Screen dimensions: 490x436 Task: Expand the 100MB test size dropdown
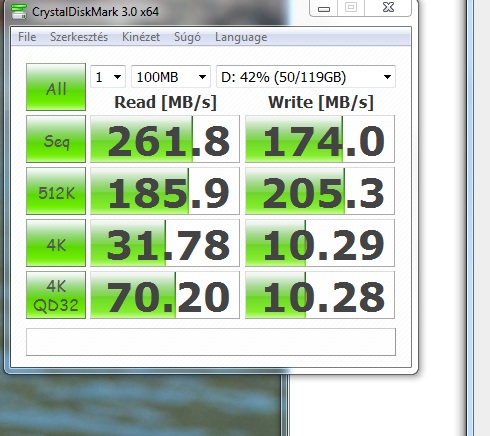click(171, 77)
